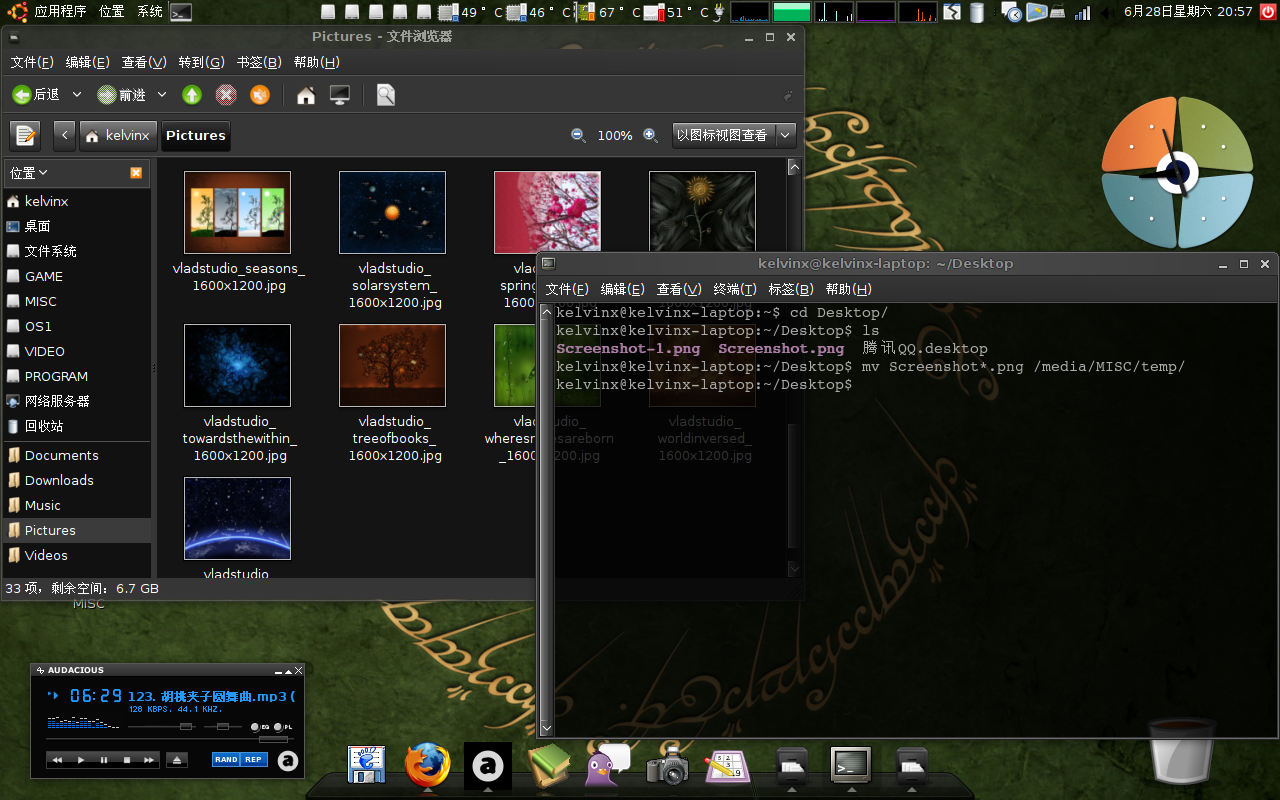Select VIDEO drive in sidebar

[78, 351]
